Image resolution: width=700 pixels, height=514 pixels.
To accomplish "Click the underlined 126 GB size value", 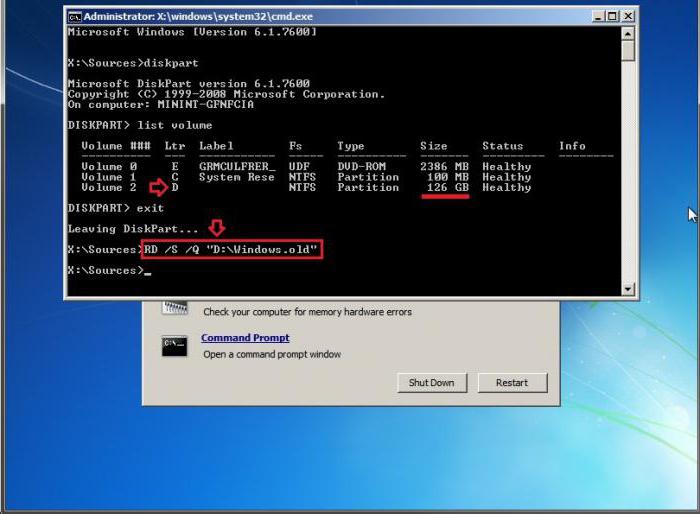I will pyautogui.click(x=445, y=187).
